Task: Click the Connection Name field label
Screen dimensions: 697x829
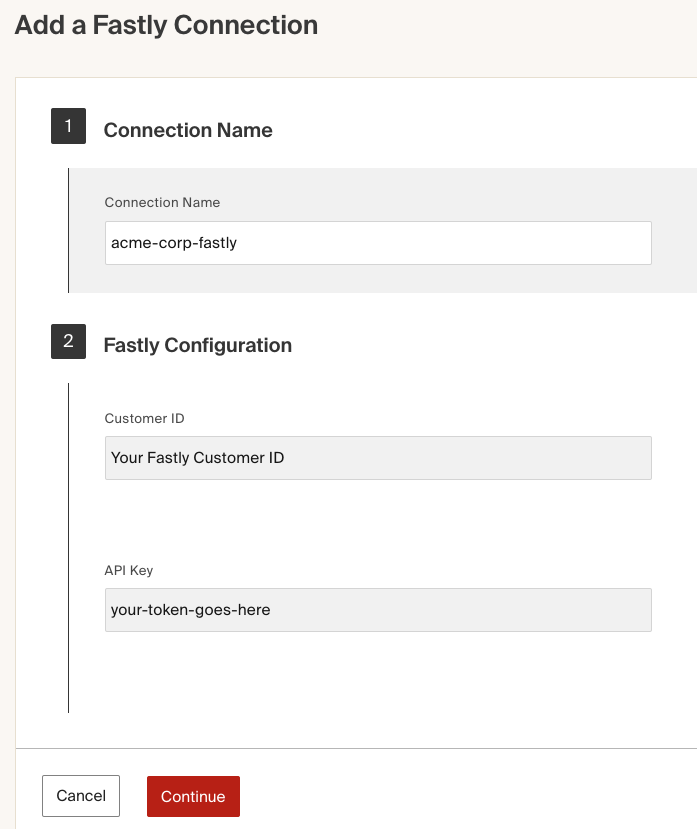Action: 162,202
